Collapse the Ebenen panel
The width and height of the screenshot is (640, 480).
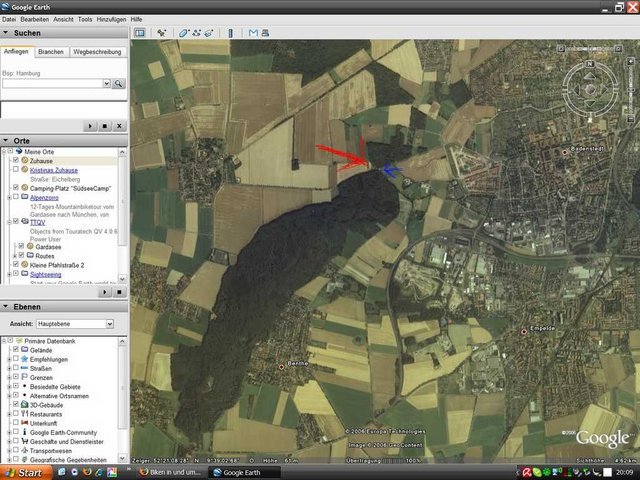pos(6,307)
